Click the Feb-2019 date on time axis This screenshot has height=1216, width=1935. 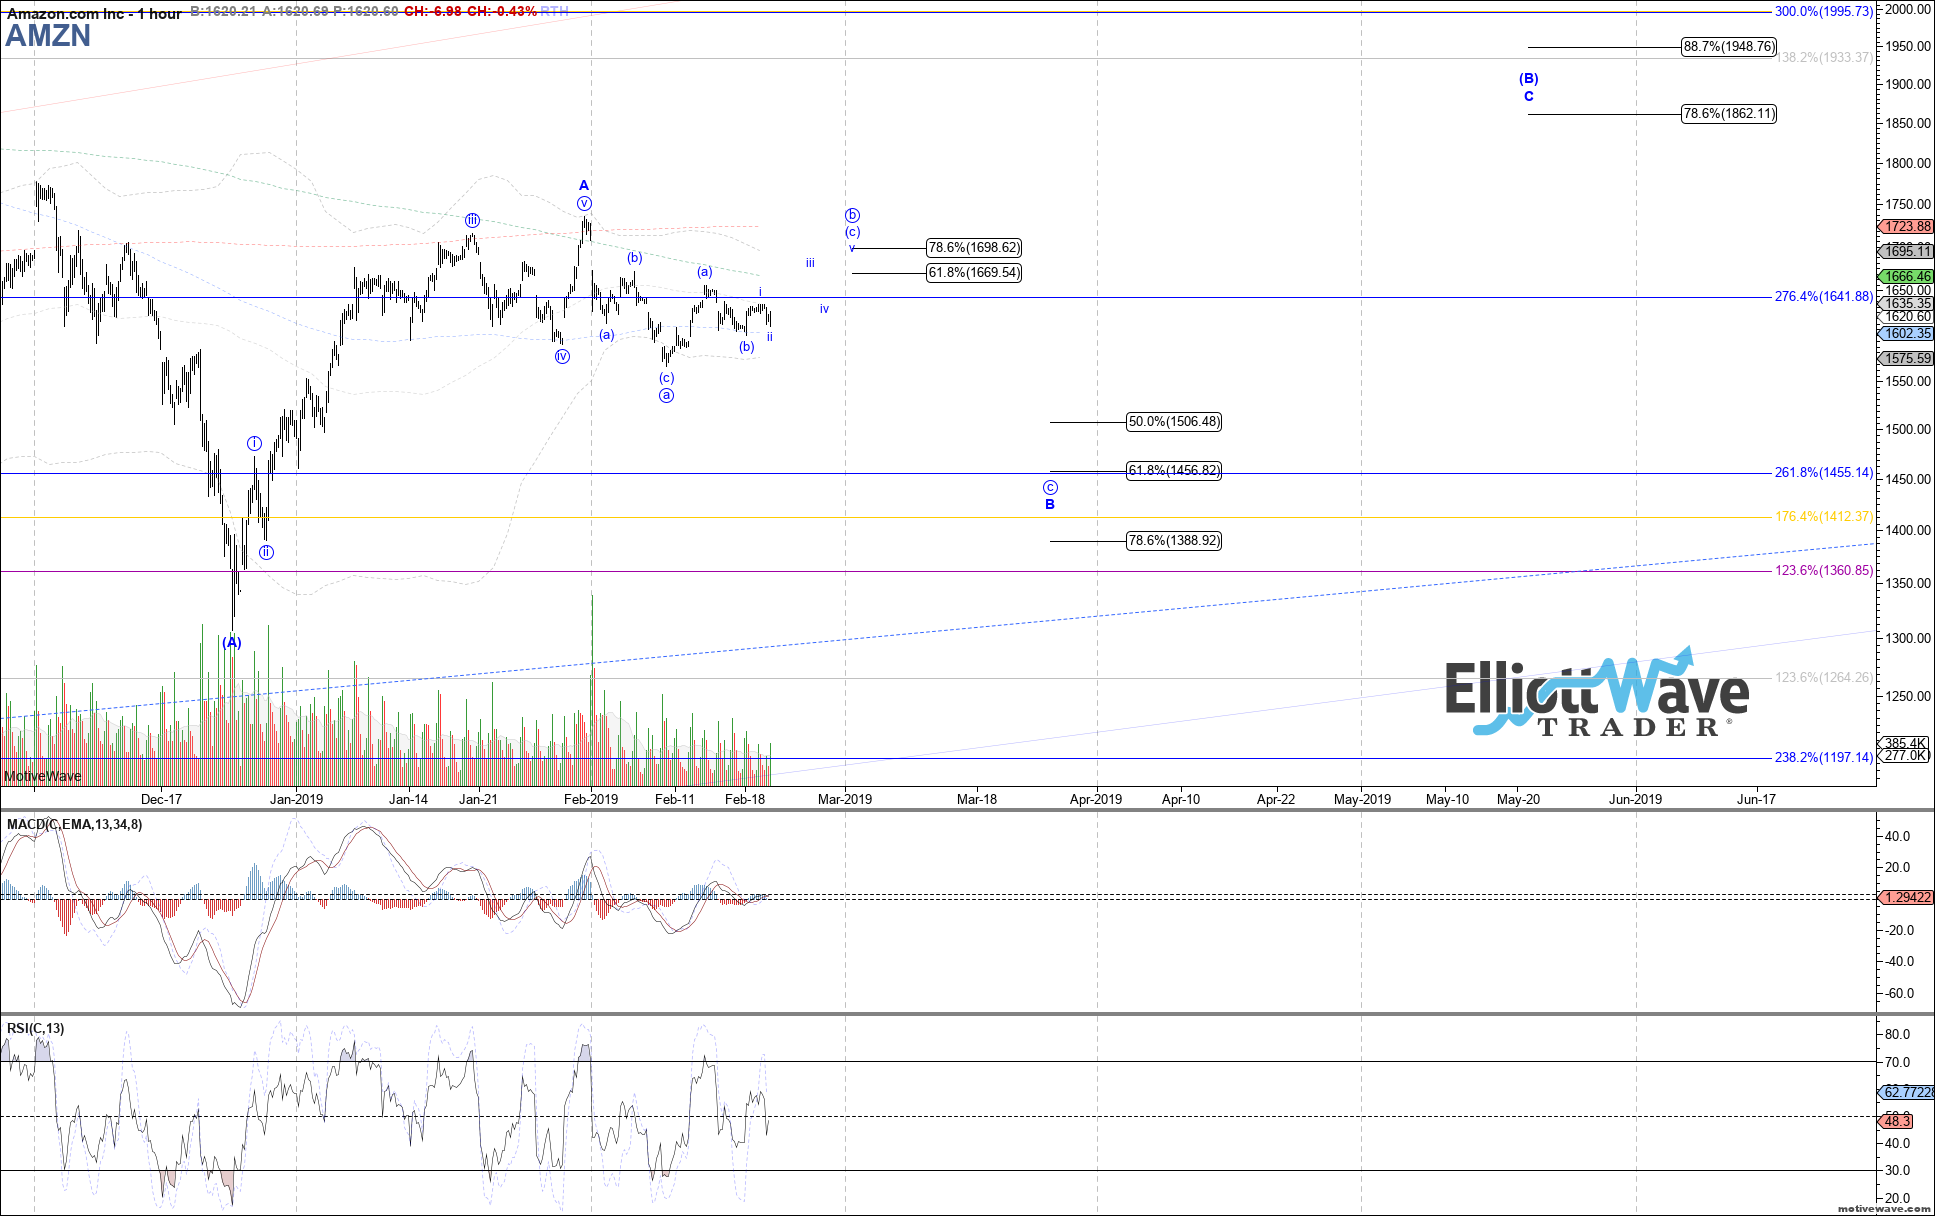click(591, 799)
